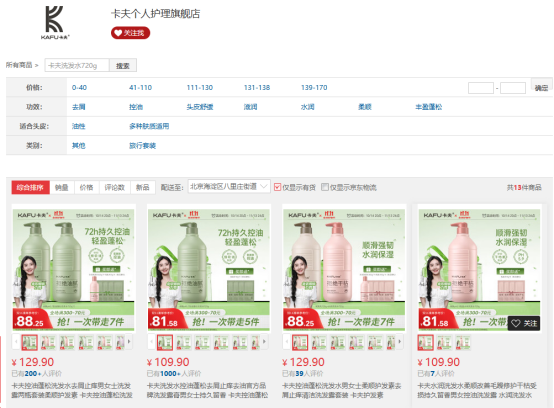
Task: Click the minimum price input field
Action: [x=481, y=88]
